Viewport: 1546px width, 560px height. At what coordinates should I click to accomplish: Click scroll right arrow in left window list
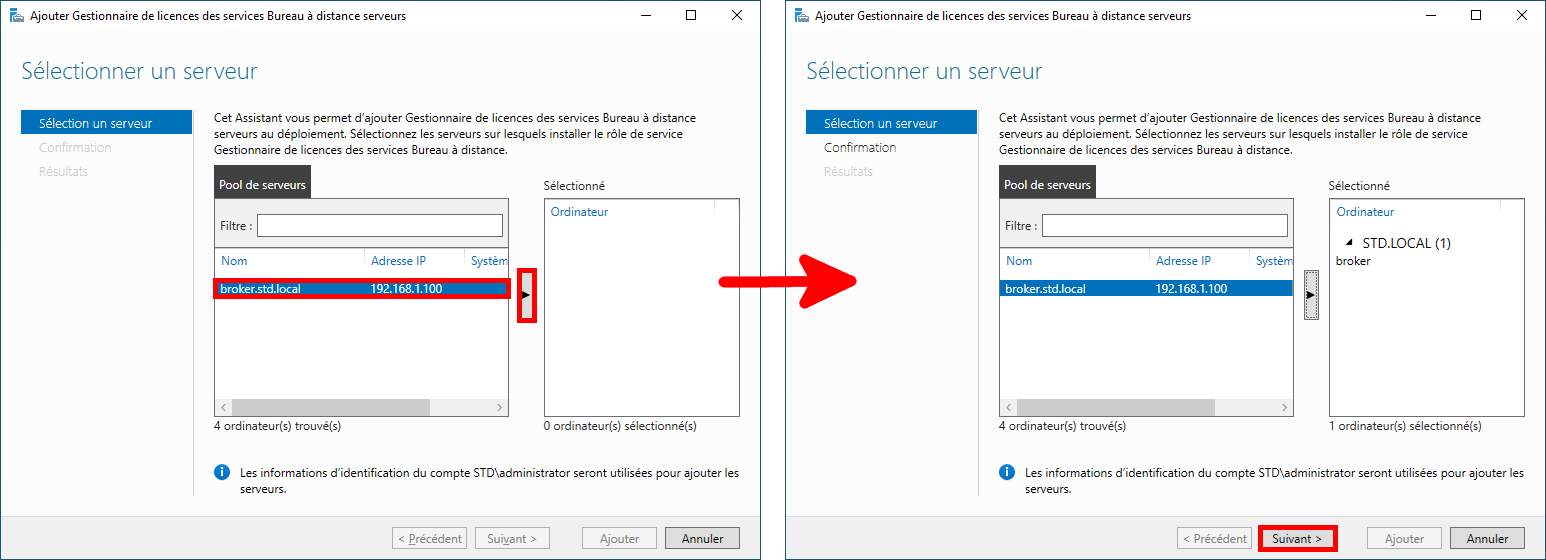tap(501, 408)
